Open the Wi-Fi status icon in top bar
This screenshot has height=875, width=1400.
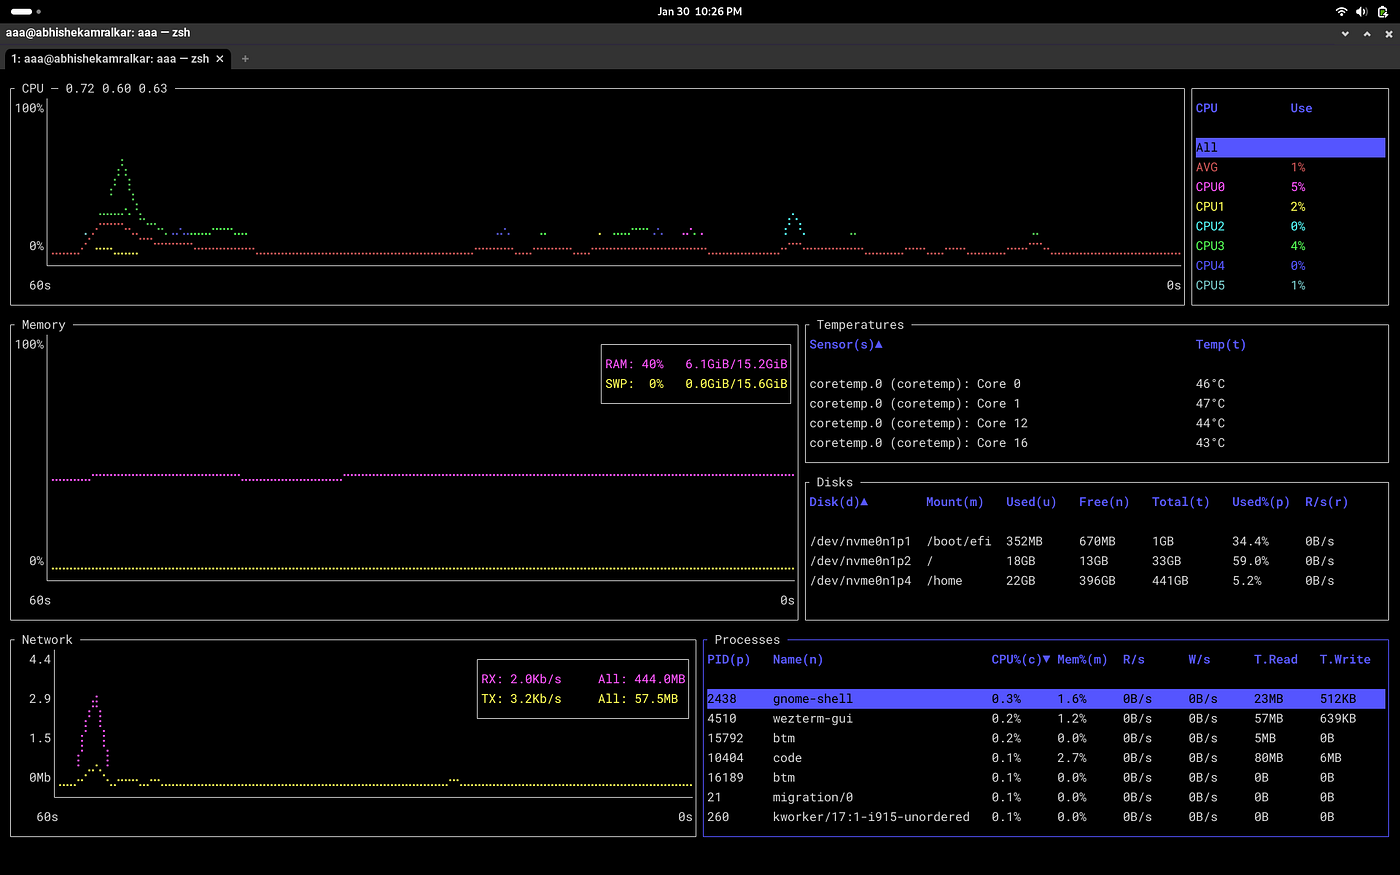(x=1341, y=11)
